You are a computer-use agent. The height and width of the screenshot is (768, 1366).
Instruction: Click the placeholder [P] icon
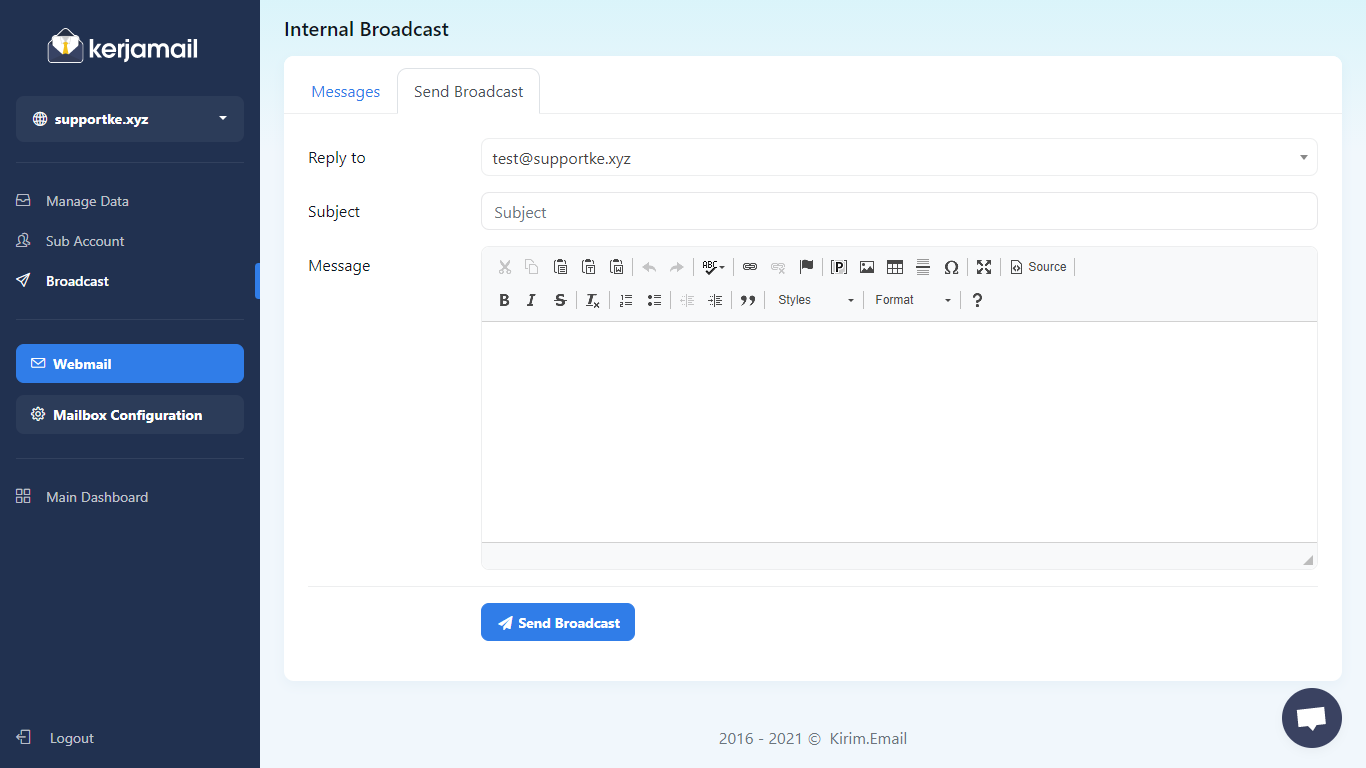pos(839,267)
